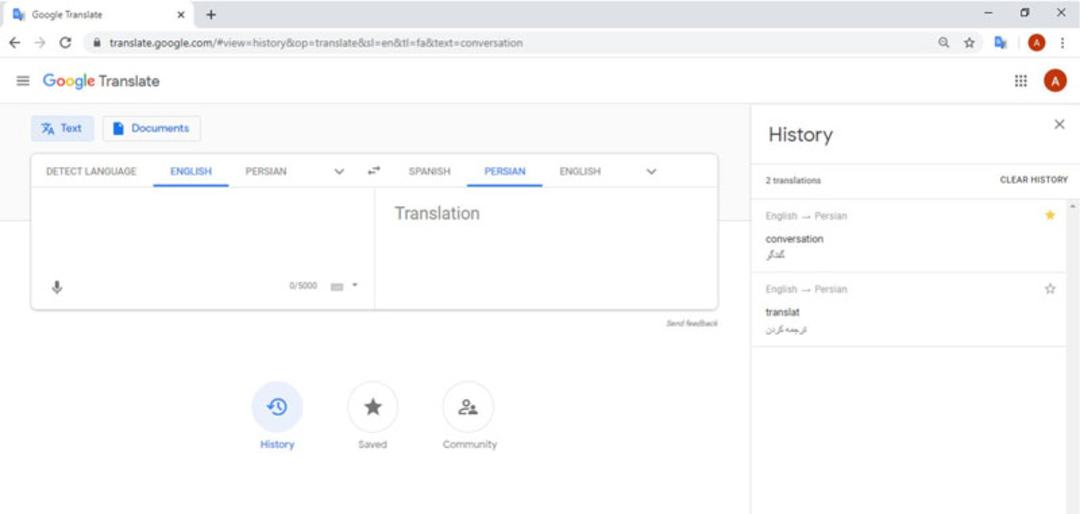The image size is (1080, 514).
Task: Close the History side panel
Action: click(1059, 124)
